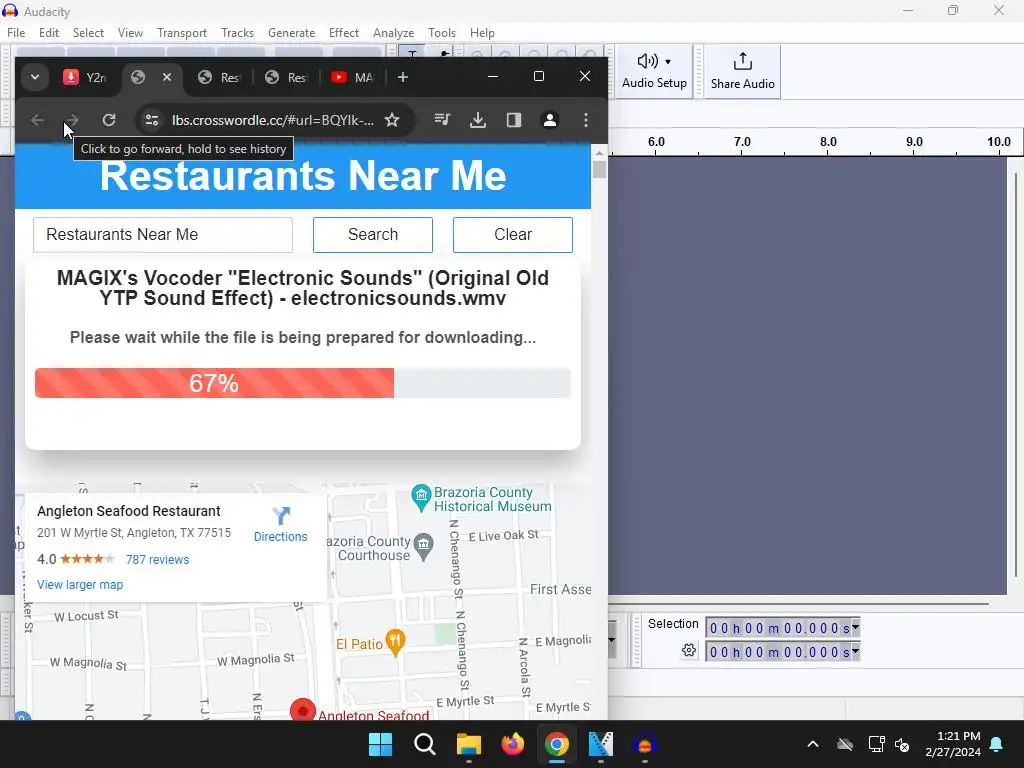Toggle Chrome side panel
Viewport: 1024px width, 768px height.
coord(514,120)
